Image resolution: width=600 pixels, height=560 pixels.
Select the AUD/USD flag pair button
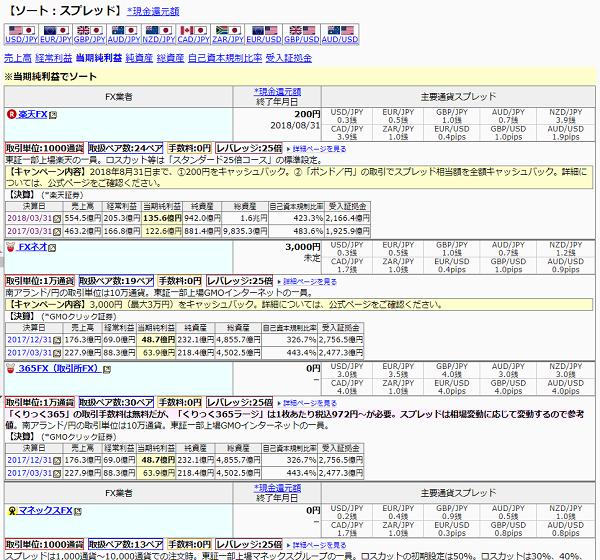[340, 34]
